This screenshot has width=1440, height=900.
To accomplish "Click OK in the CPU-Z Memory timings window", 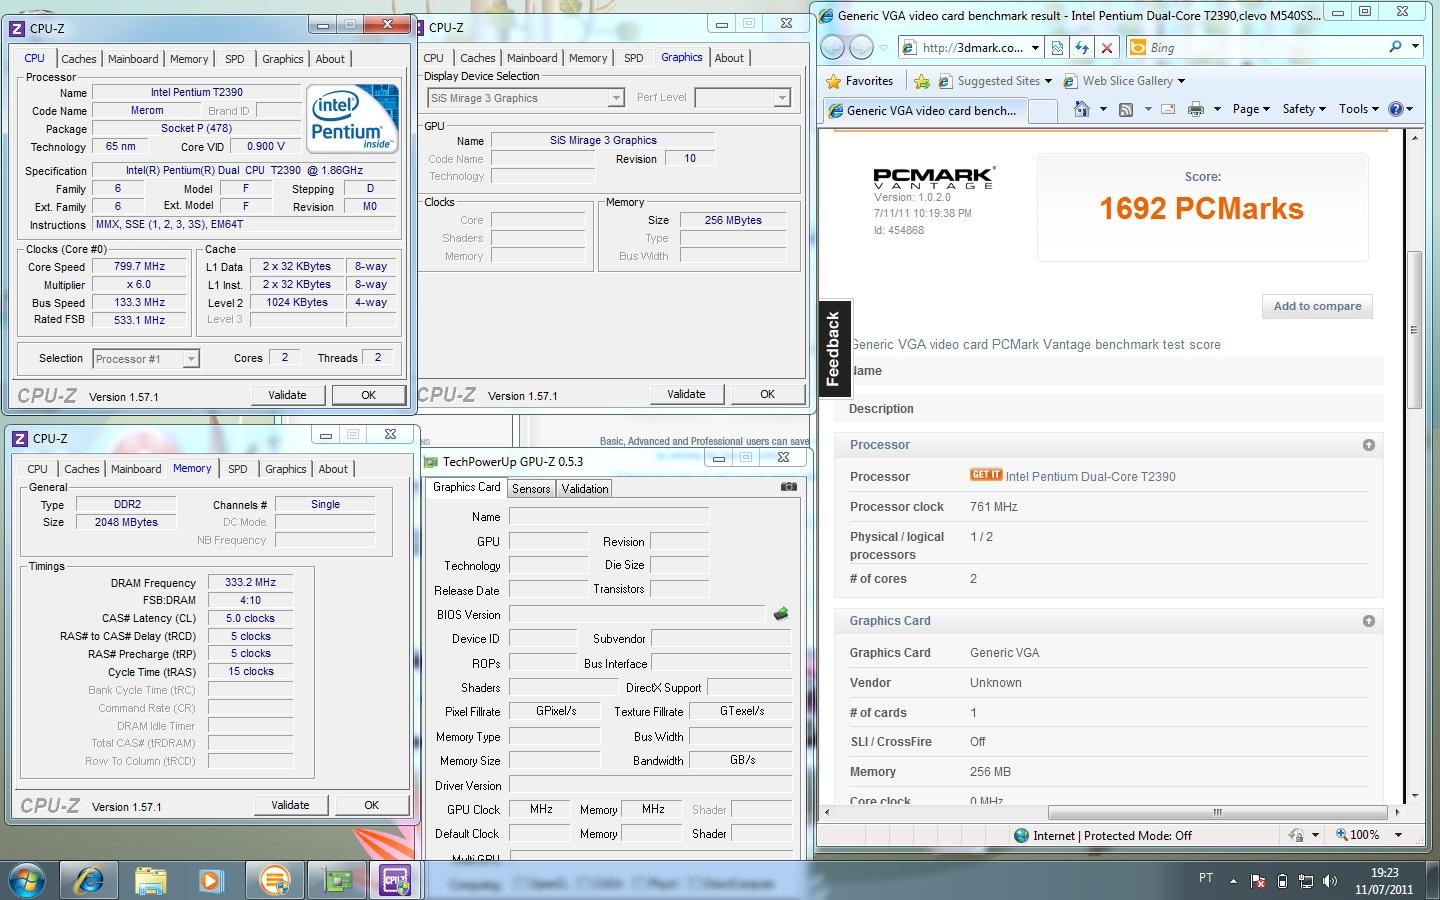I will click(371, 805).
